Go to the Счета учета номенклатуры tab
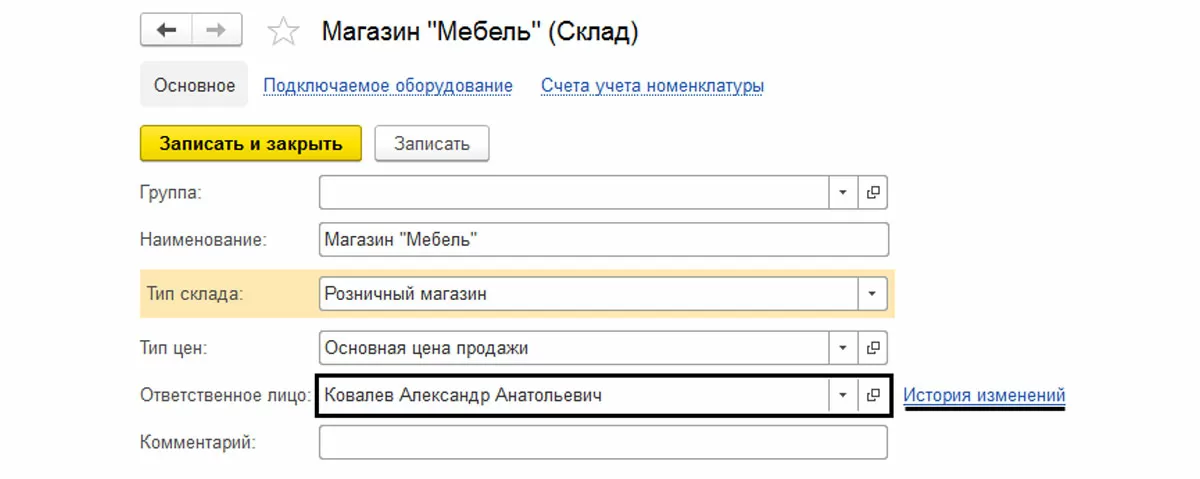The width and height of the screenshot is (1200, 479). (x=652, y=86)
